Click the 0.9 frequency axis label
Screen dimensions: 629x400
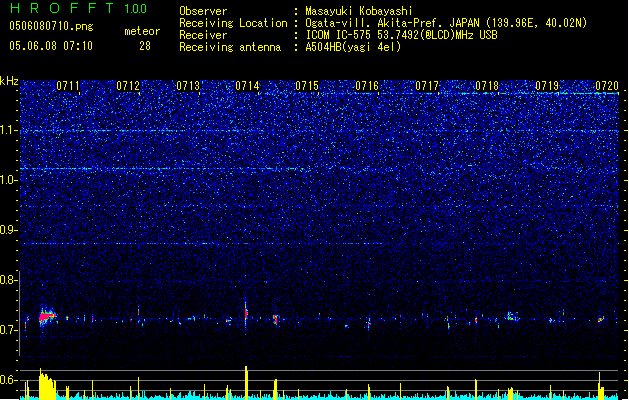pos(8,230)
